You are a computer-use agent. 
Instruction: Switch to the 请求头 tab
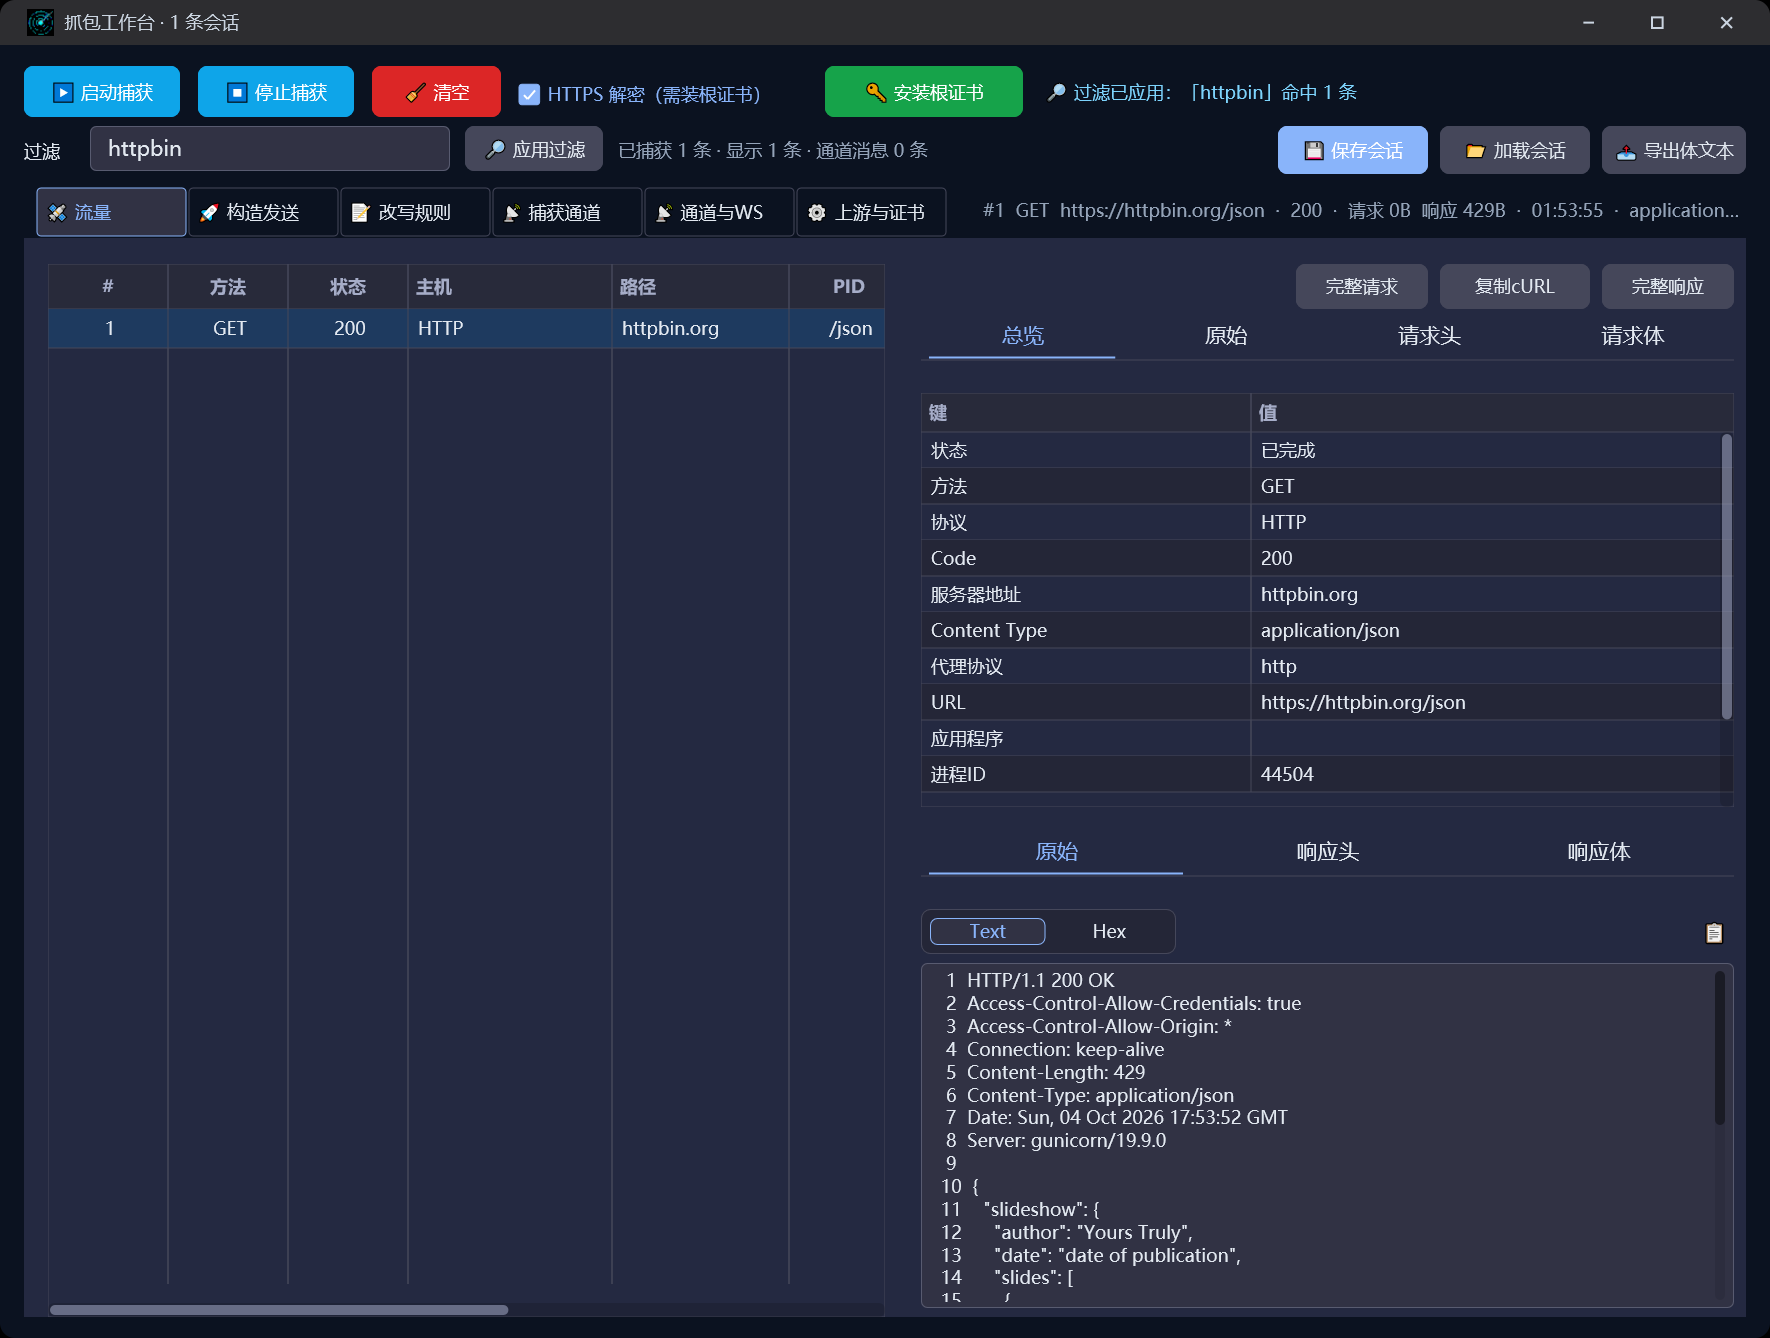(1429, 336)
